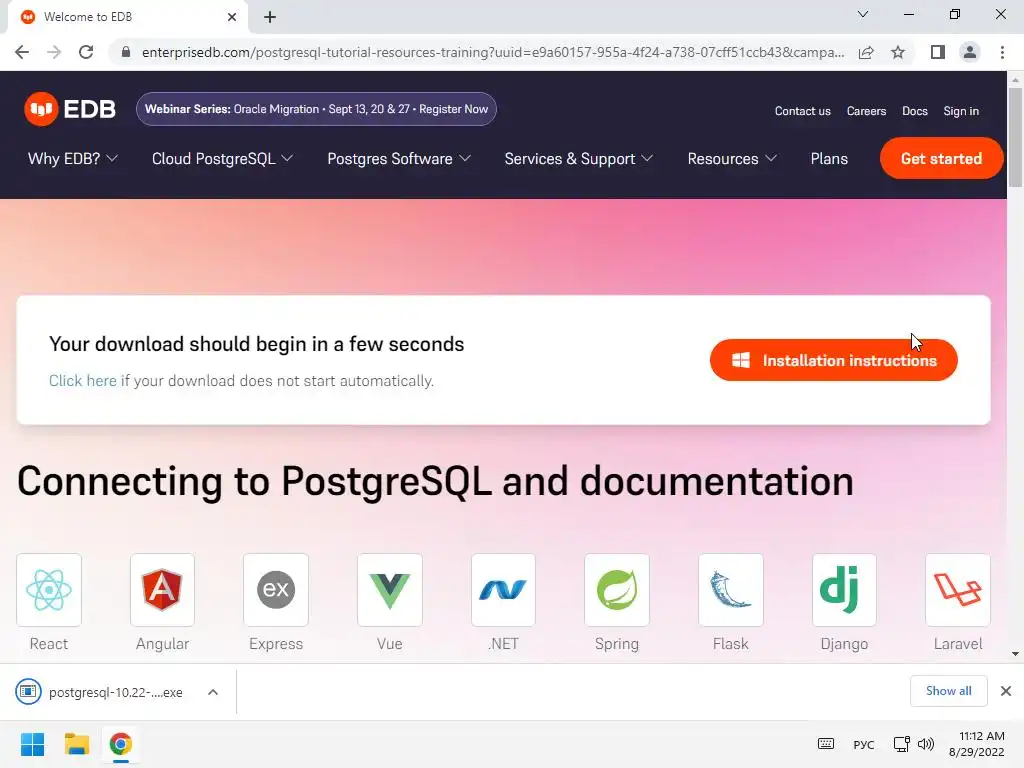This screenshot has height=768, width=1024.
Task: Click the browser forward arrow
Action: tap(54, 52)
